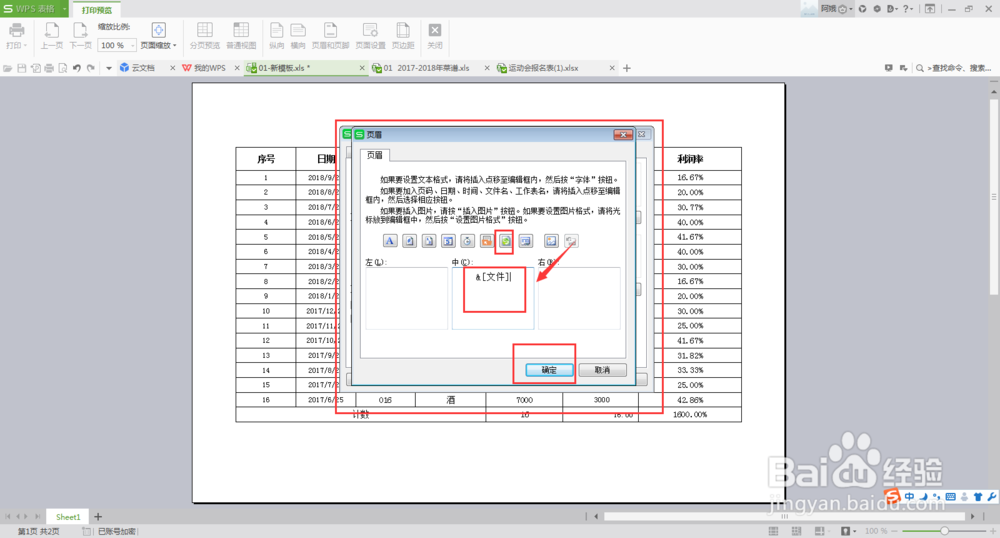The image size is (1000, 538).
Task: Click the redo arrow in quick toolbar
Action: (91, 68)
